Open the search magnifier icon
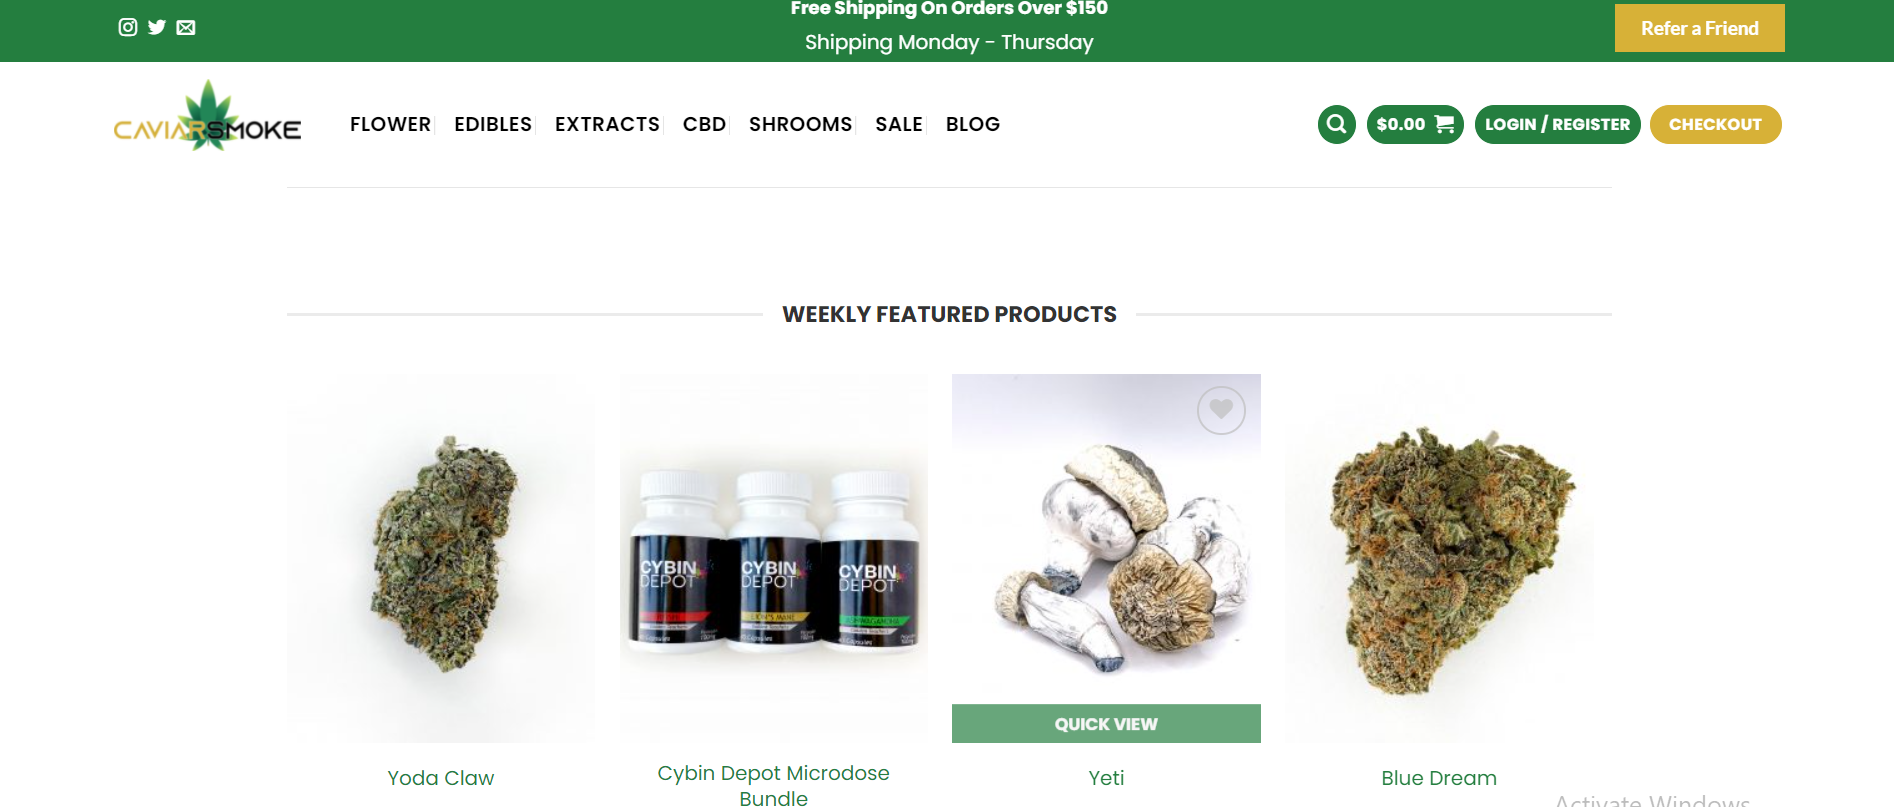 [1337, 124]
